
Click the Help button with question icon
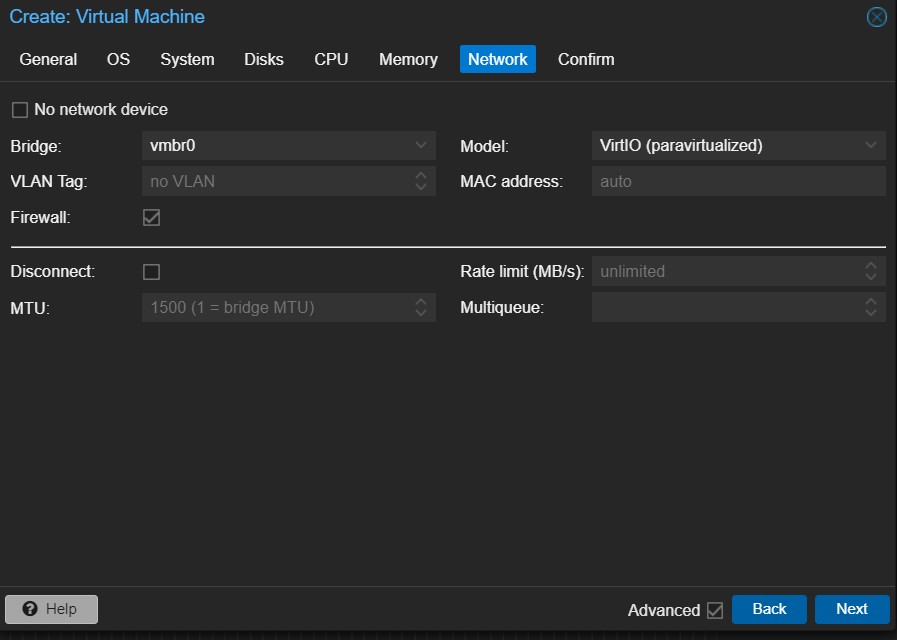52,609
